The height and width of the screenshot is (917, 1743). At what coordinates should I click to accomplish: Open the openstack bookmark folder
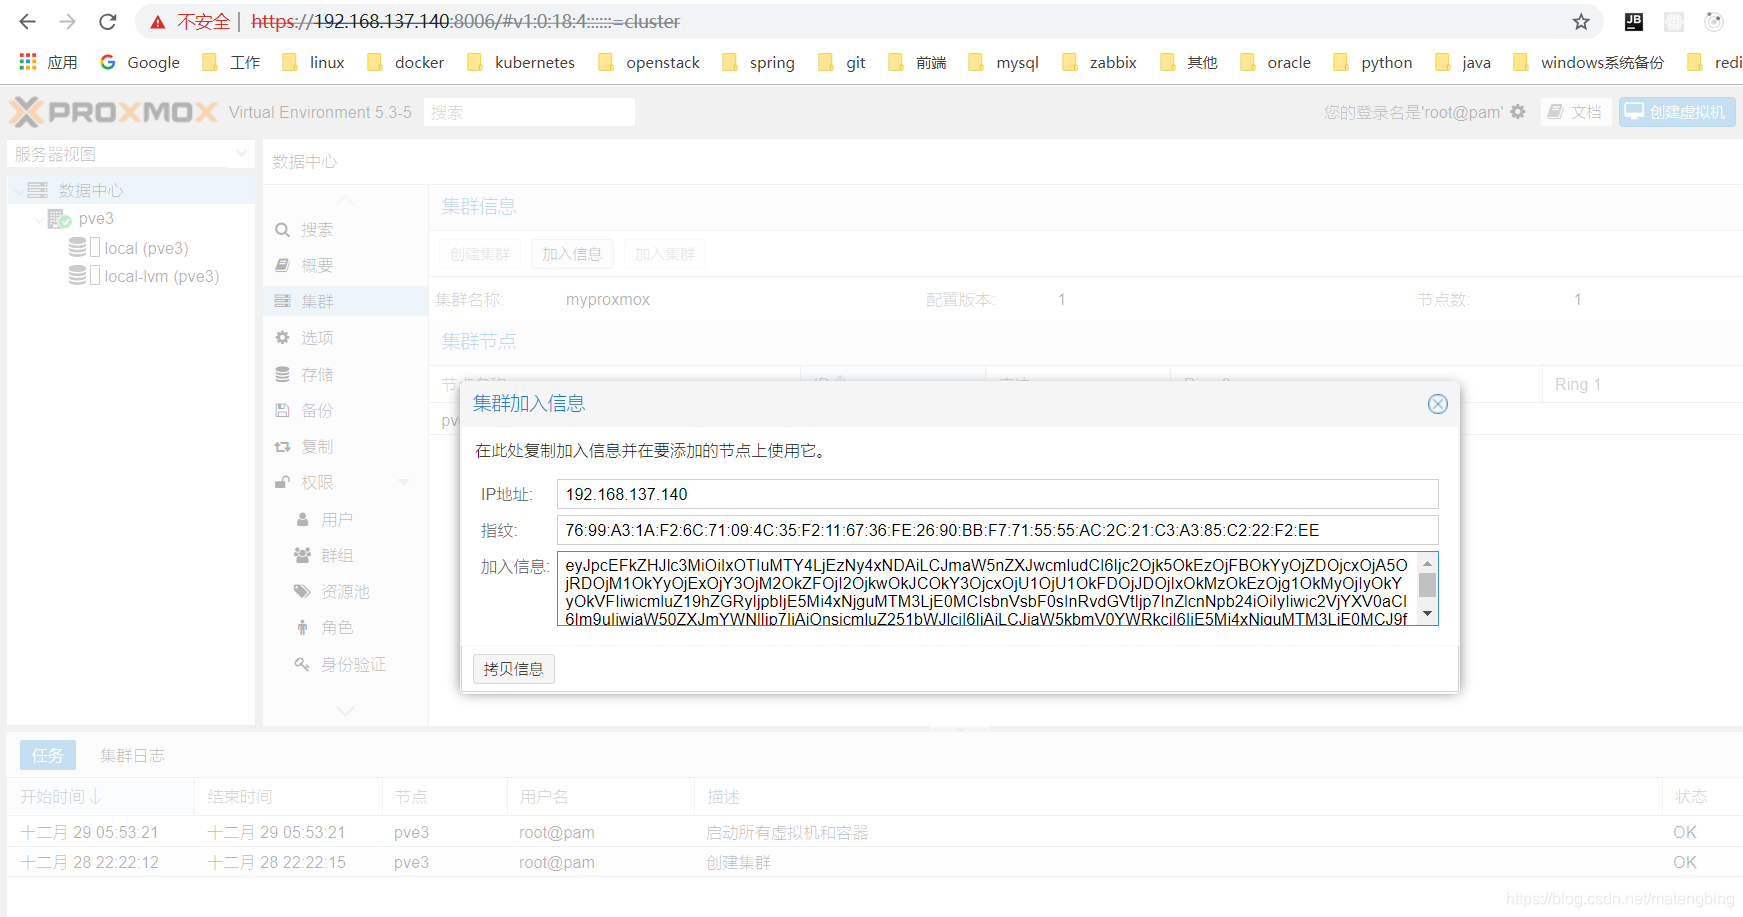click(x=649, y=62)
